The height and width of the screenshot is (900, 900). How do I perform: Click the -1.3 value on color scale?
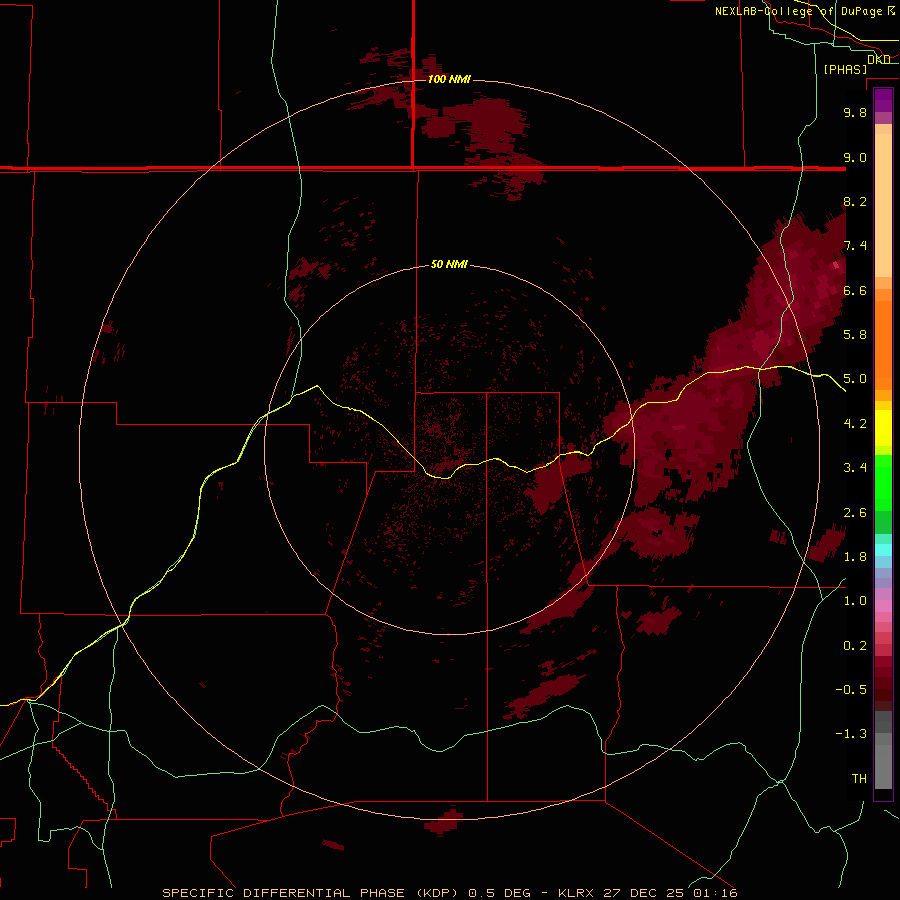click(851, 734)
